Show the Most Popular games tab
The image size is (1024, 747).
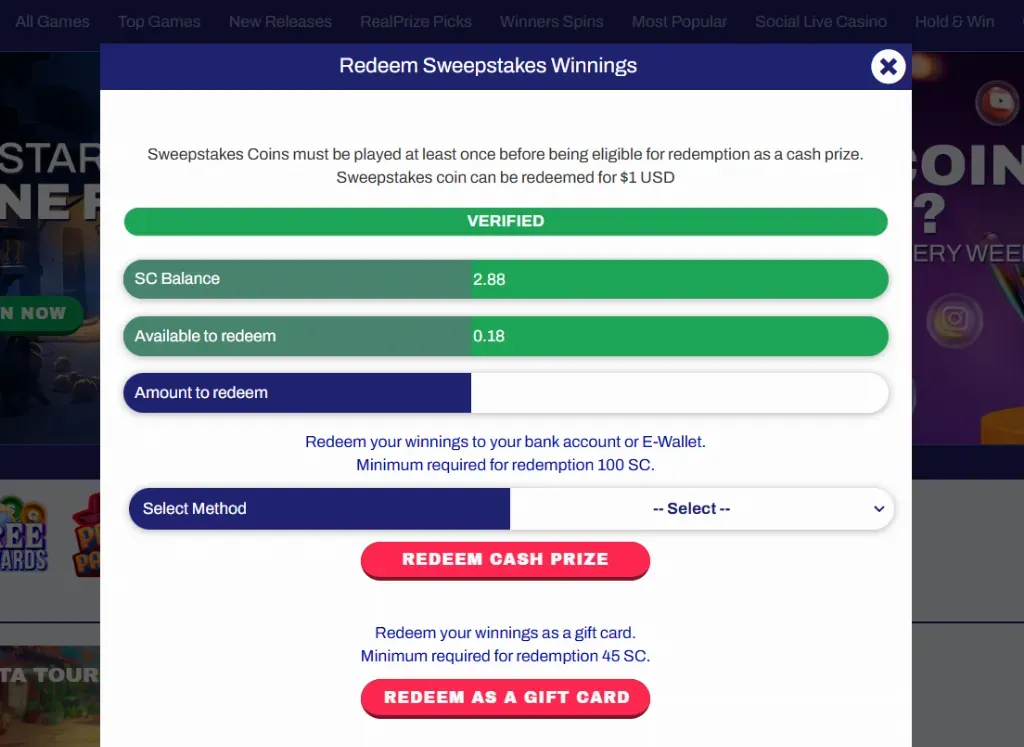[679, 21]
